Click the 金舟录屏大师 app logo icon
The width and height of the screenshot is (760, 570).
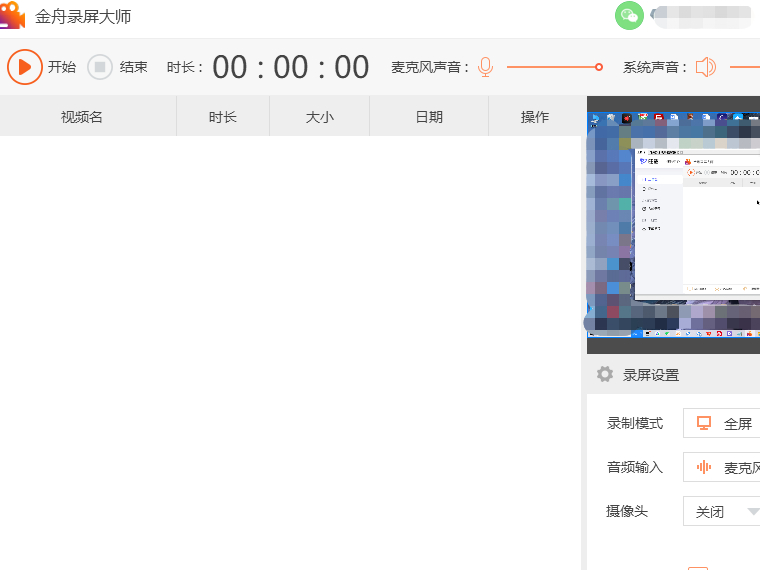[x=12, y=15]
